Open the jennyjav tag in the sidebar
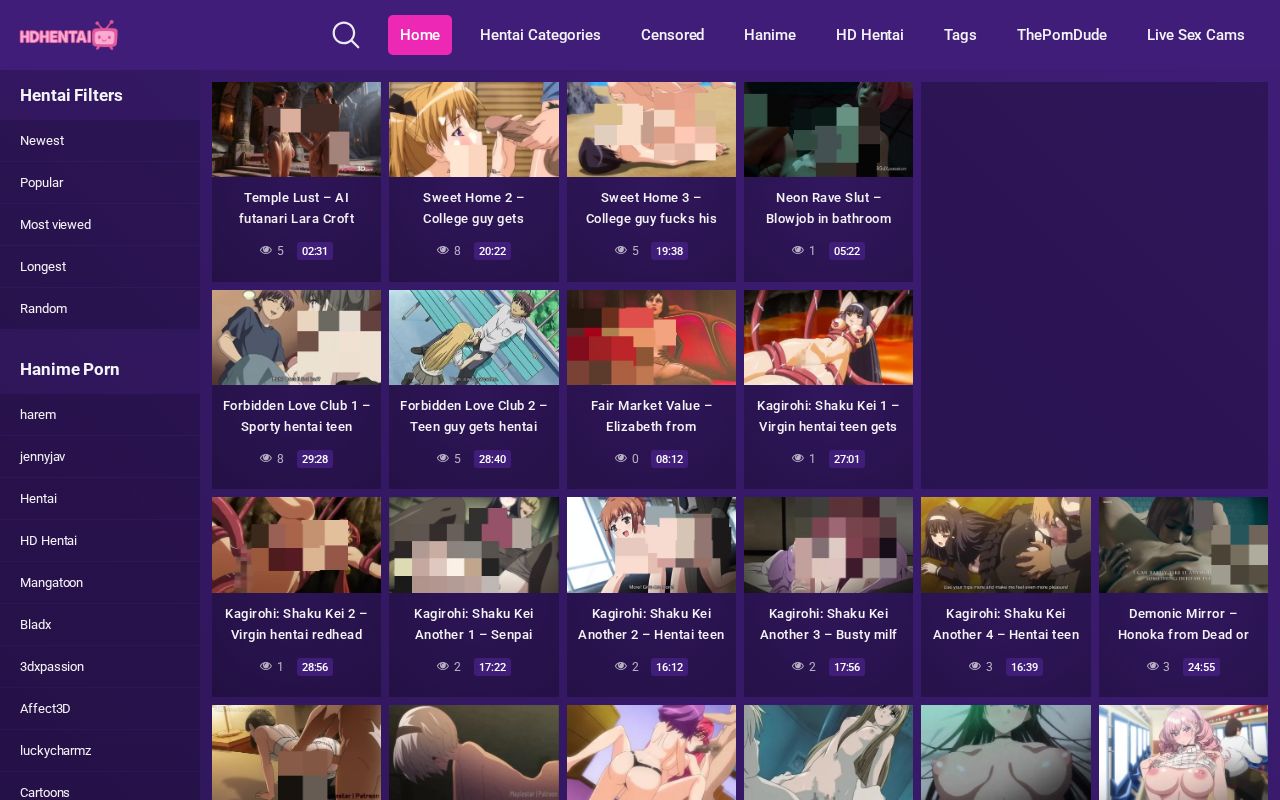Screen dimensions: 1280x800 (100, 457)
